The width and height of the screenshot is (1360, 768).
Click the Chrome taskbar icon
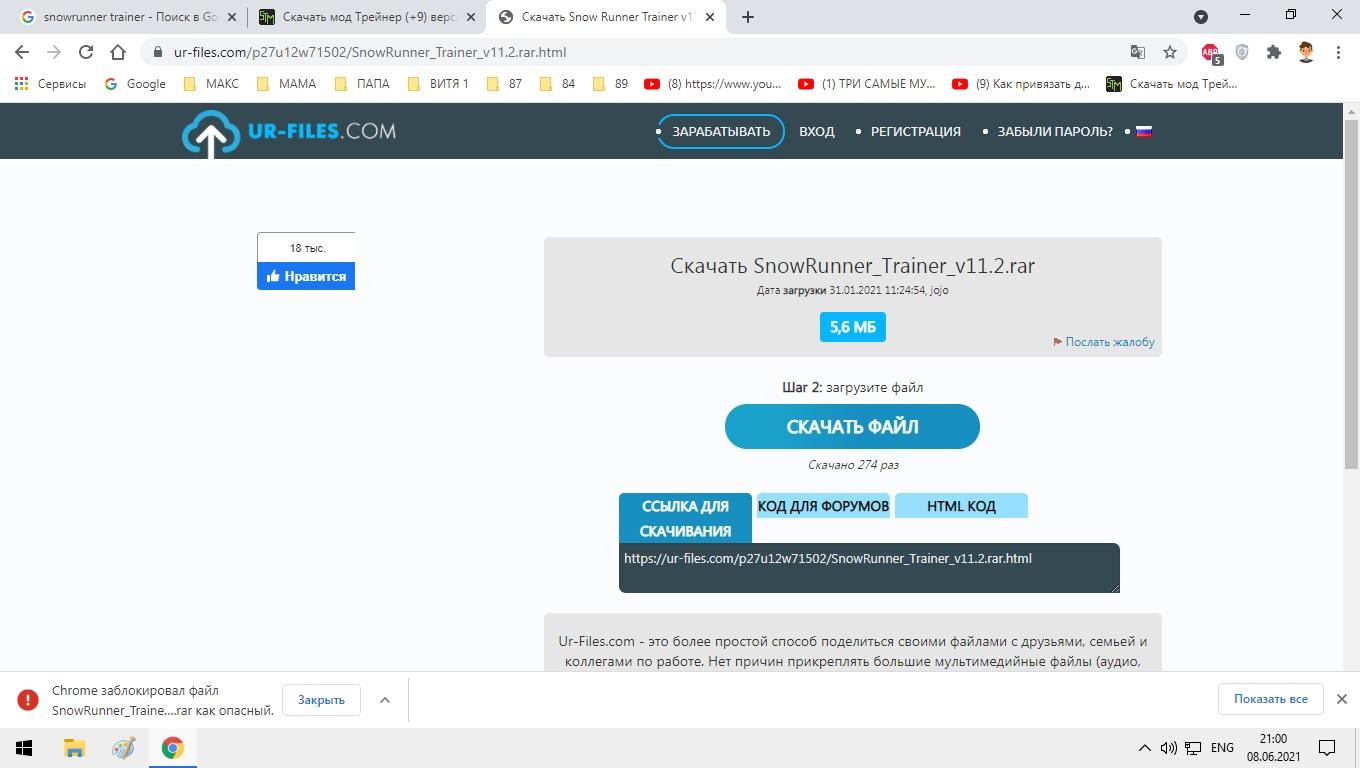click(x=173, y=747)
